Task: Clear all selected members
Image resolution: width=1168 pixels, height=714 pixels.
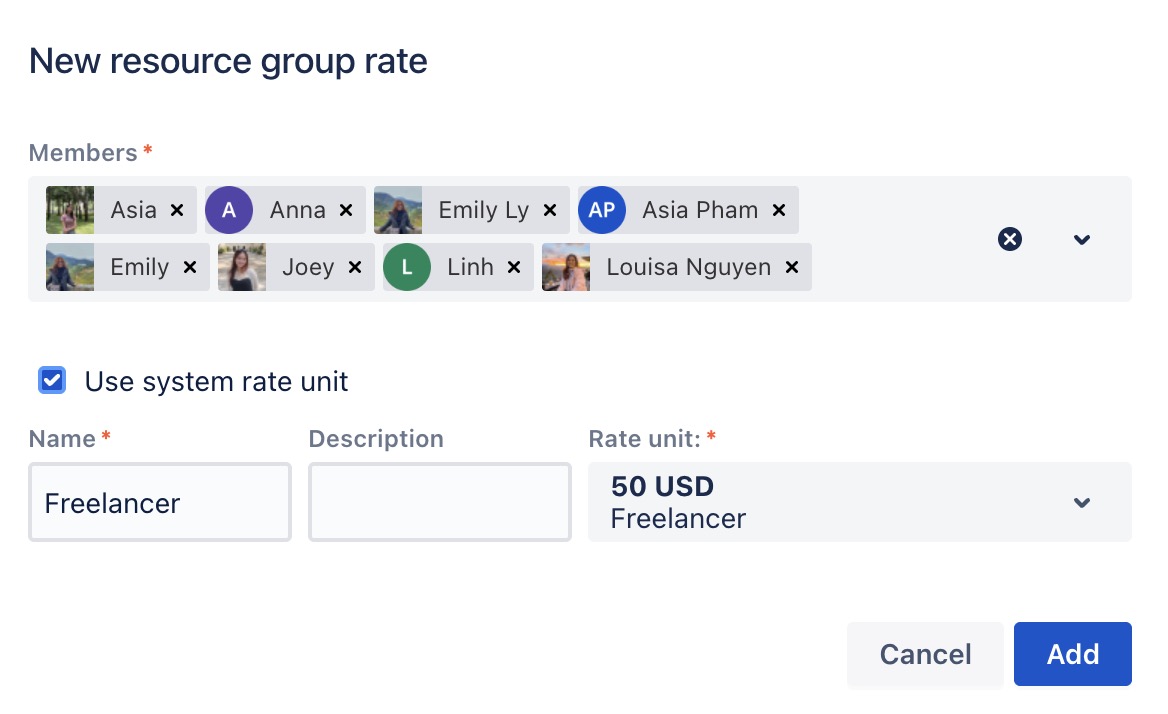Action: [1010, 239]
